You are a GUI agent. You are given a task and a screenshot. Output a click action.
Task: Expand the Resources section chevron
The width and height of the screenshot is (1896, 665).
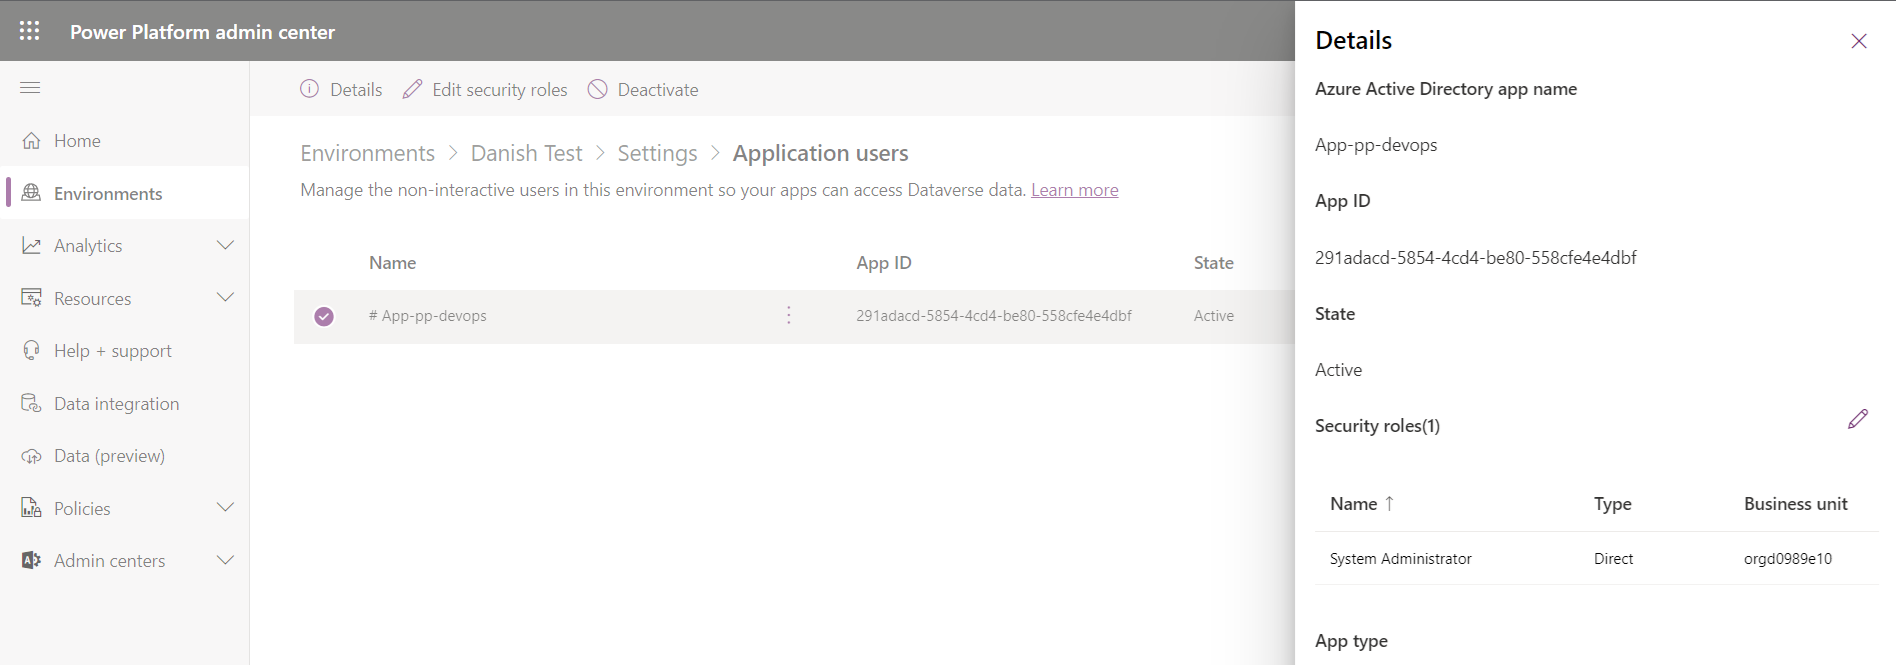225,298
